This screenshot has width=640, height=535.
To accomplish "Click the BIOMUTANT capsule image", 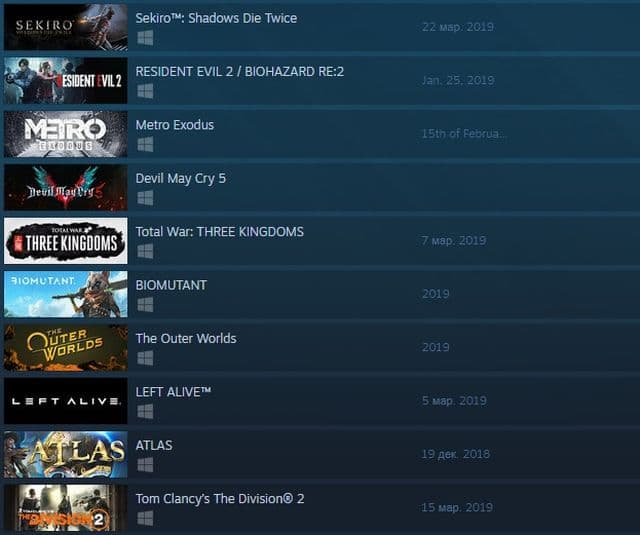I will (66, 295).
